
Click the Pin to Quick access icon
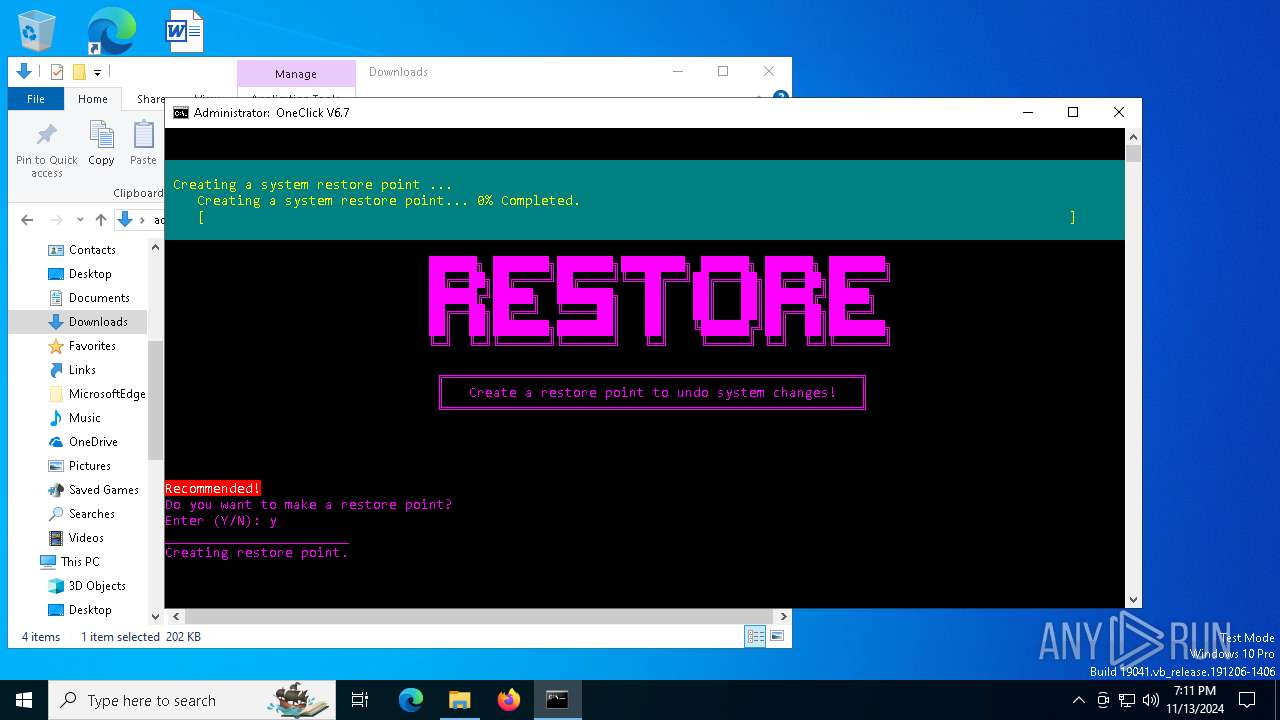pyautogui.click(x=46, y=151)
